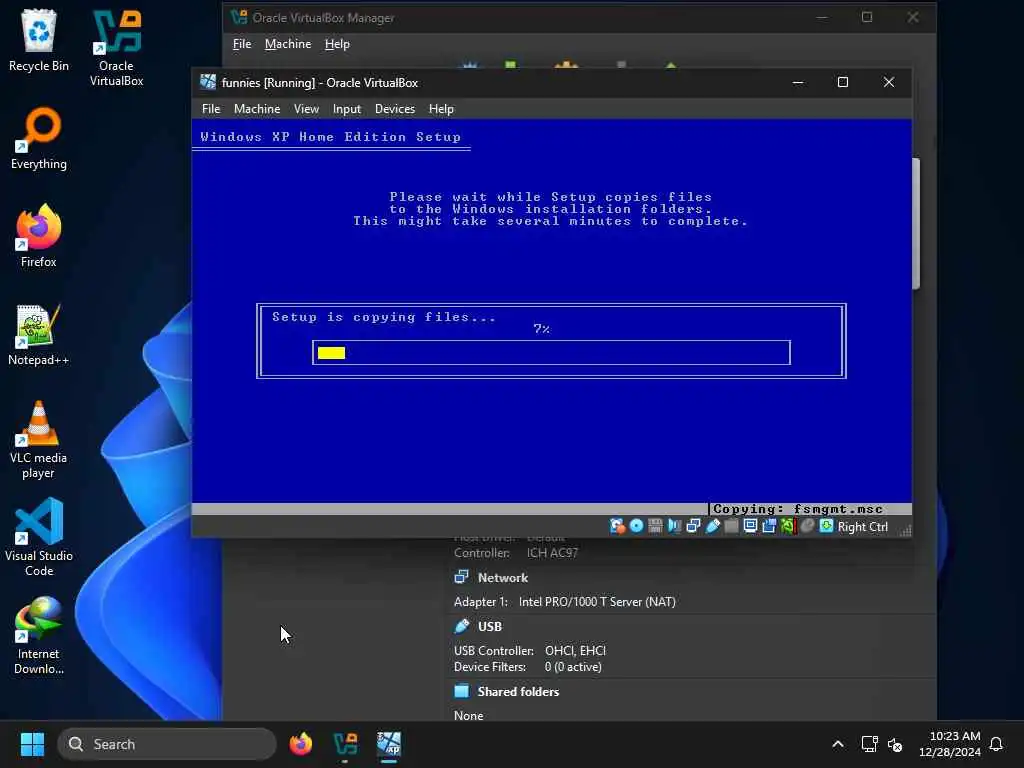Click the "None" text under Shared folders

pyautogui.click(x=469, y=716)
